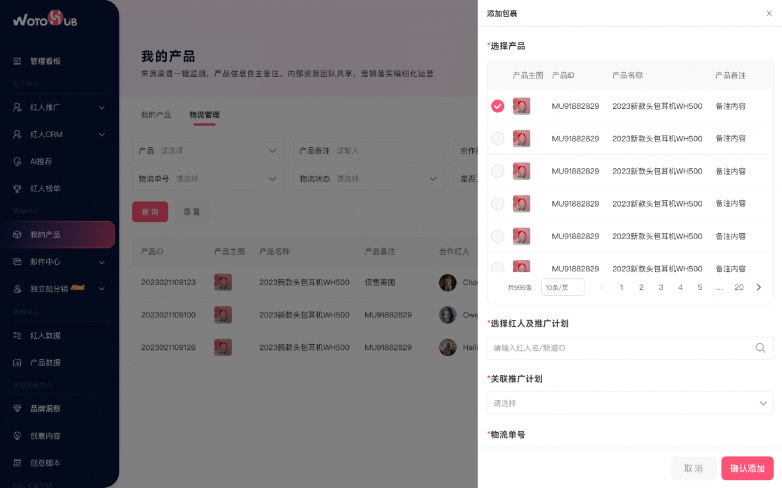Open 管理看板 in the sidebar
782x488 pixels.
[x=45, y=61]
